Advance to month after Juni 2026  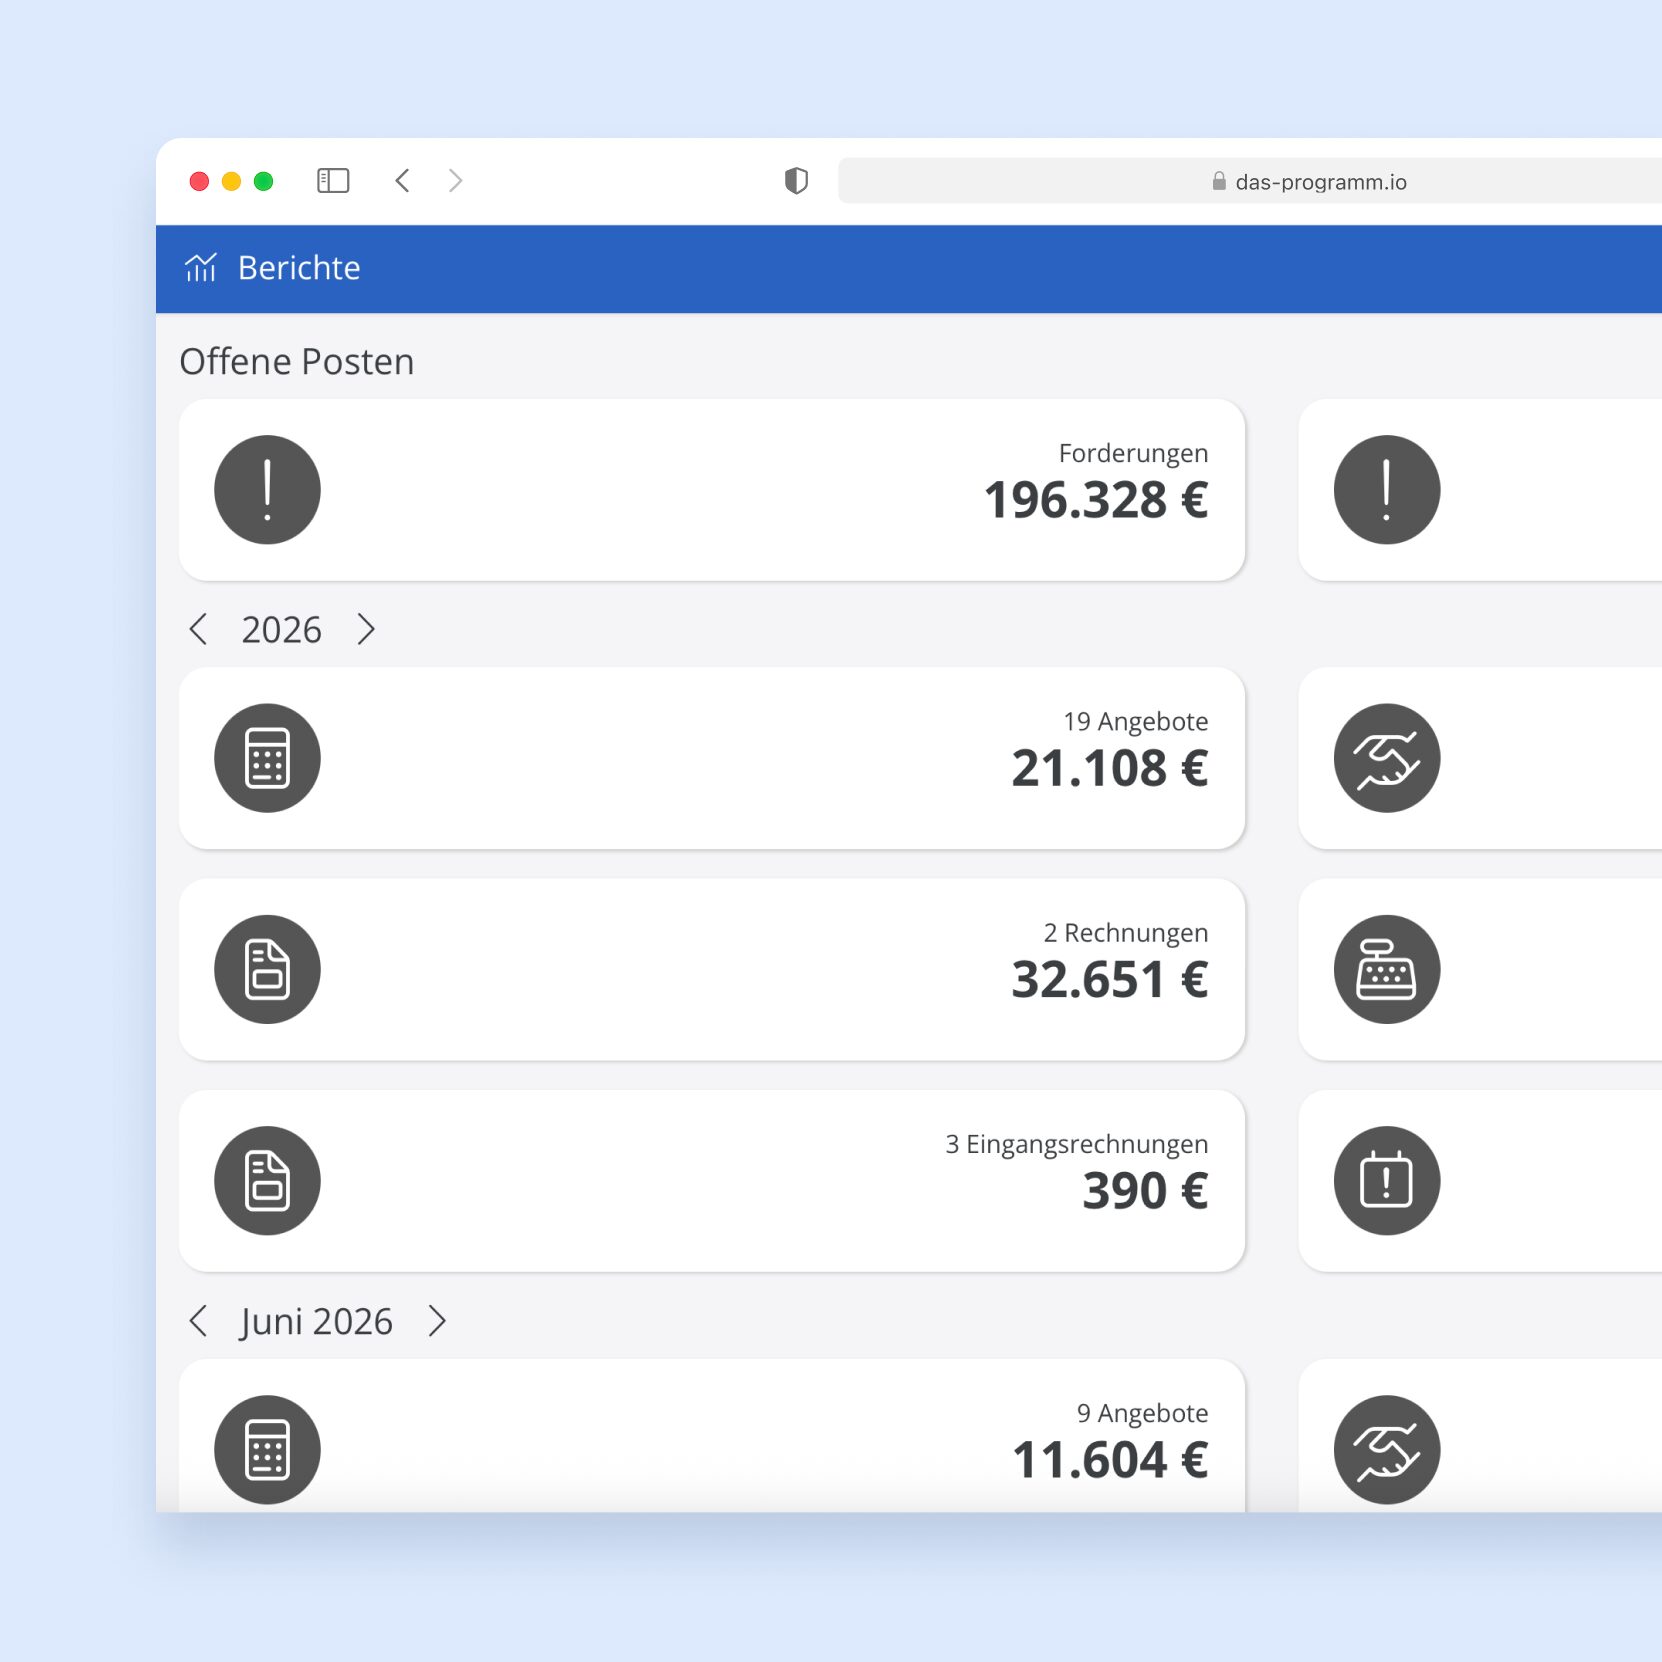tap(437, 1321)
